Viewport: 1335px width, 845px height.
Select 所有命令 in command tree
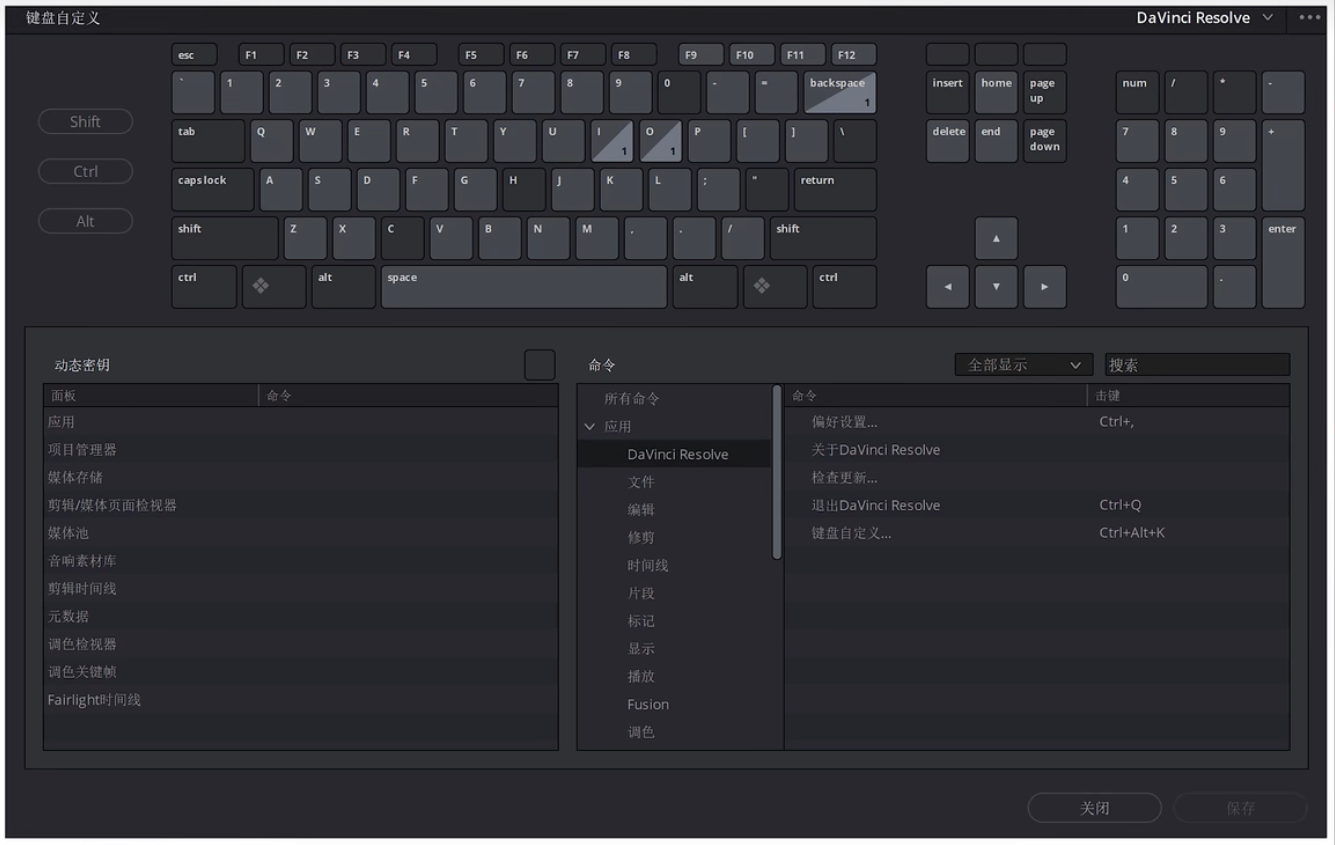[632, 399]
